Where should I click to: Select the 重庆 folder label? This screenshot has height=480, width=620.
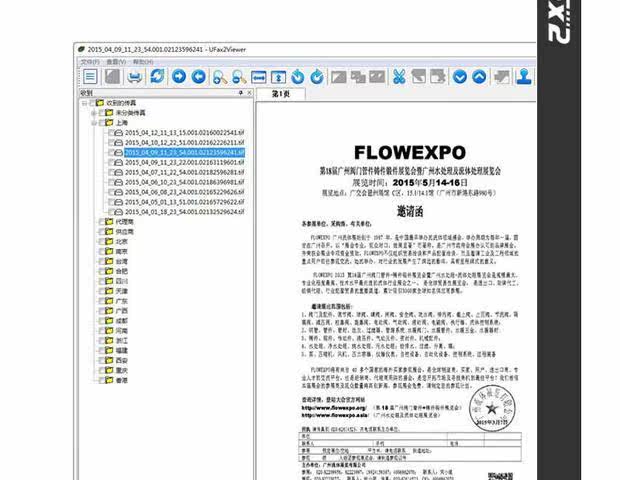coord(122,370)
